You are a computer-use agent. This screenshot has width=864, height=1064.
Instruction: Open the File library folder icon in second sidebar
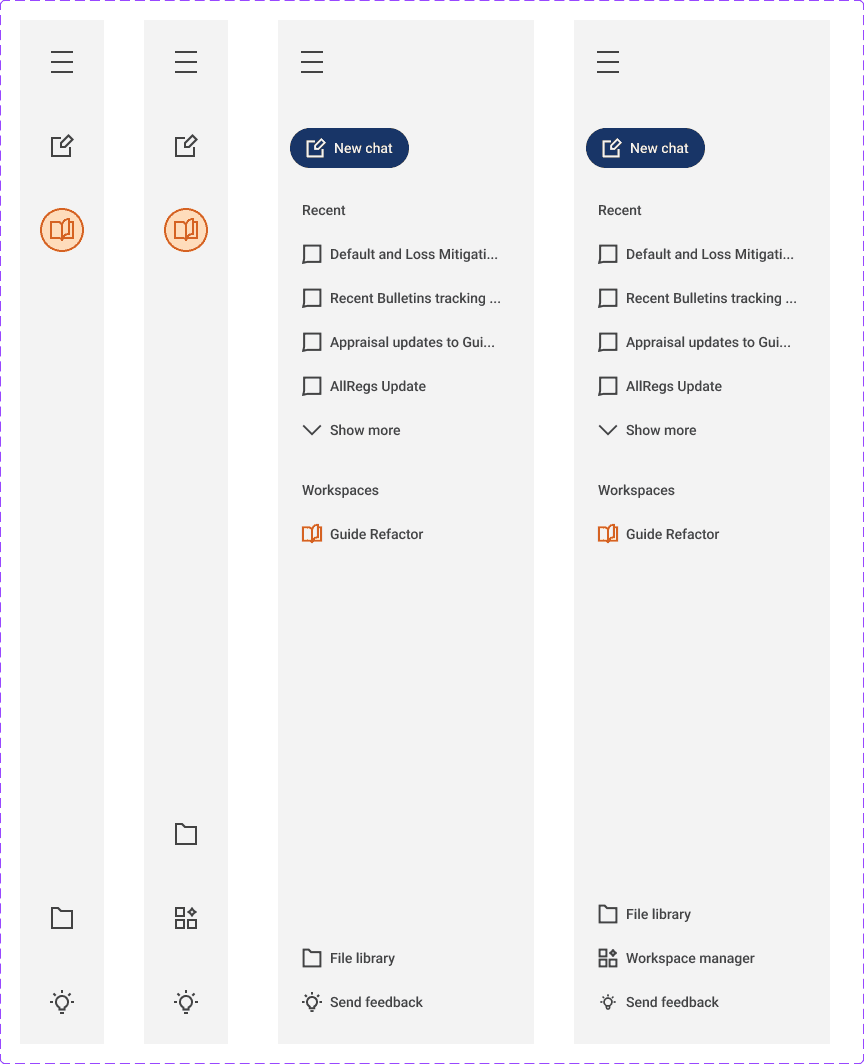[185, 834]
